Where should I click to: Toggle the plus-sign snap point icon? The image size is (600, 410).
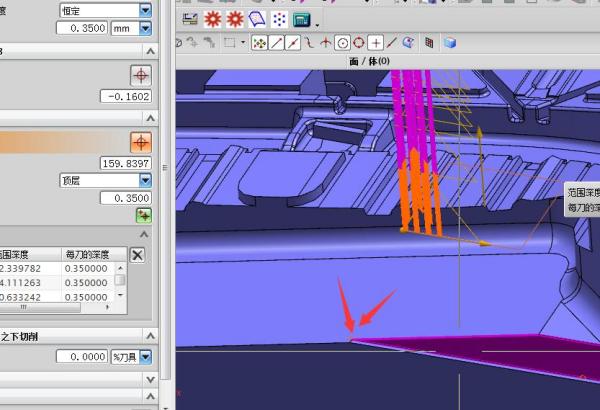tap(375, 43)
